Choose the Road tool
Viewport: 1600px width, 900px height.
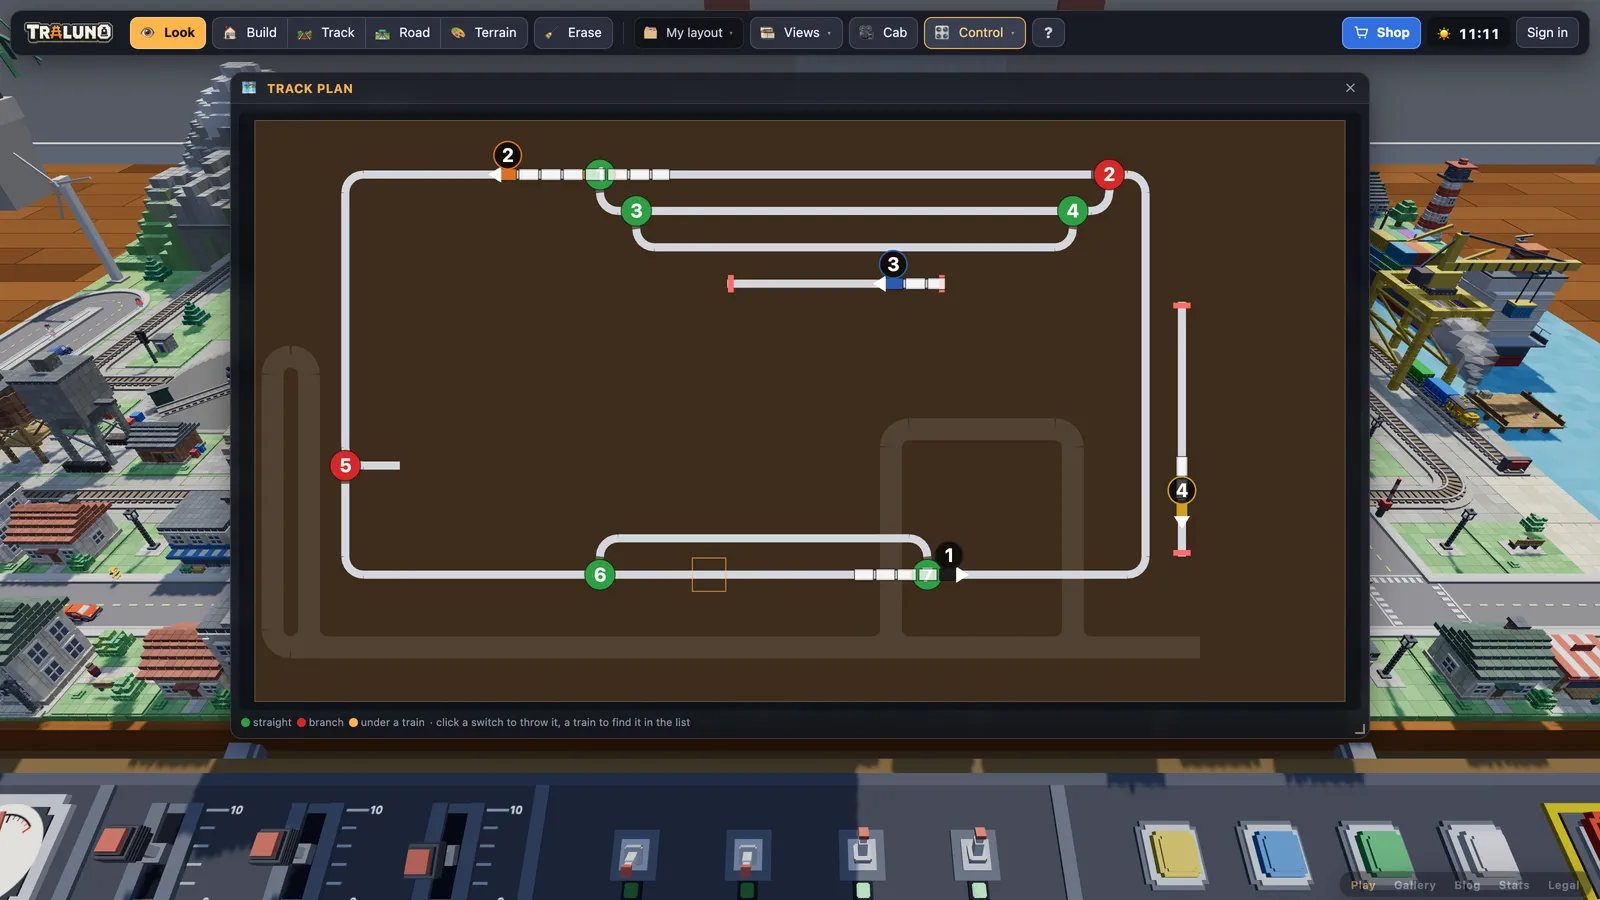coord(403,33)
